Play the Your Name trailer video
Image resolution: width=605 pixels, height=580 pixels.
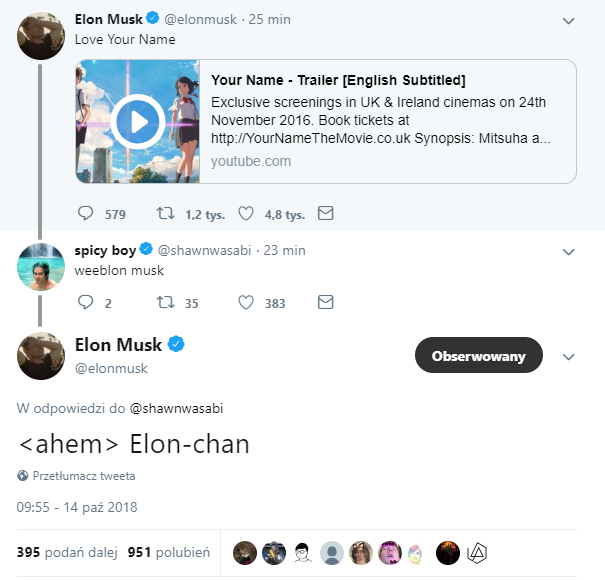tap(138, 122)
